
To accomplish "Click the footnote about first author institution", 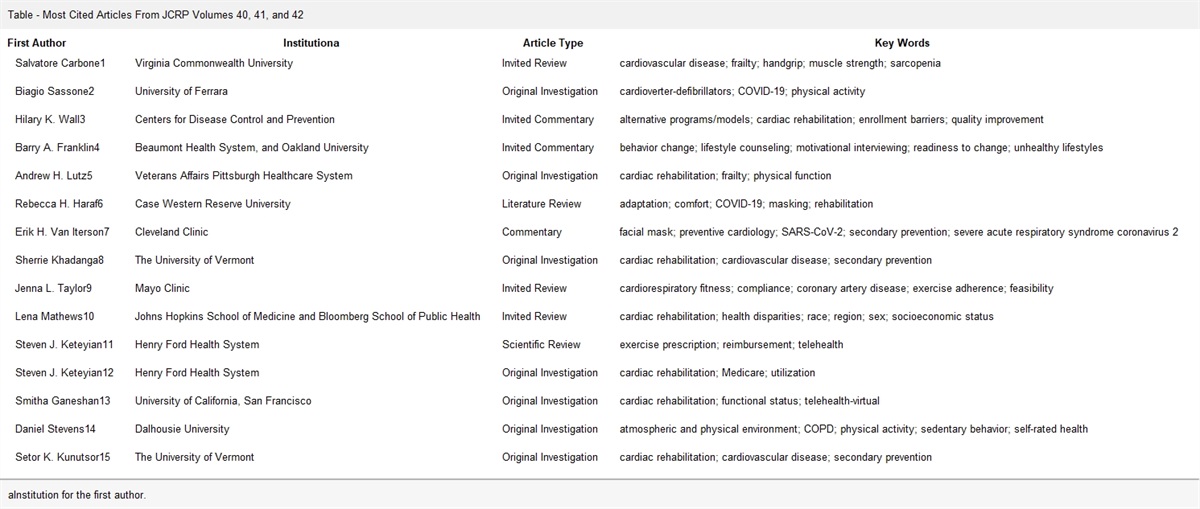I will [77, 495].
